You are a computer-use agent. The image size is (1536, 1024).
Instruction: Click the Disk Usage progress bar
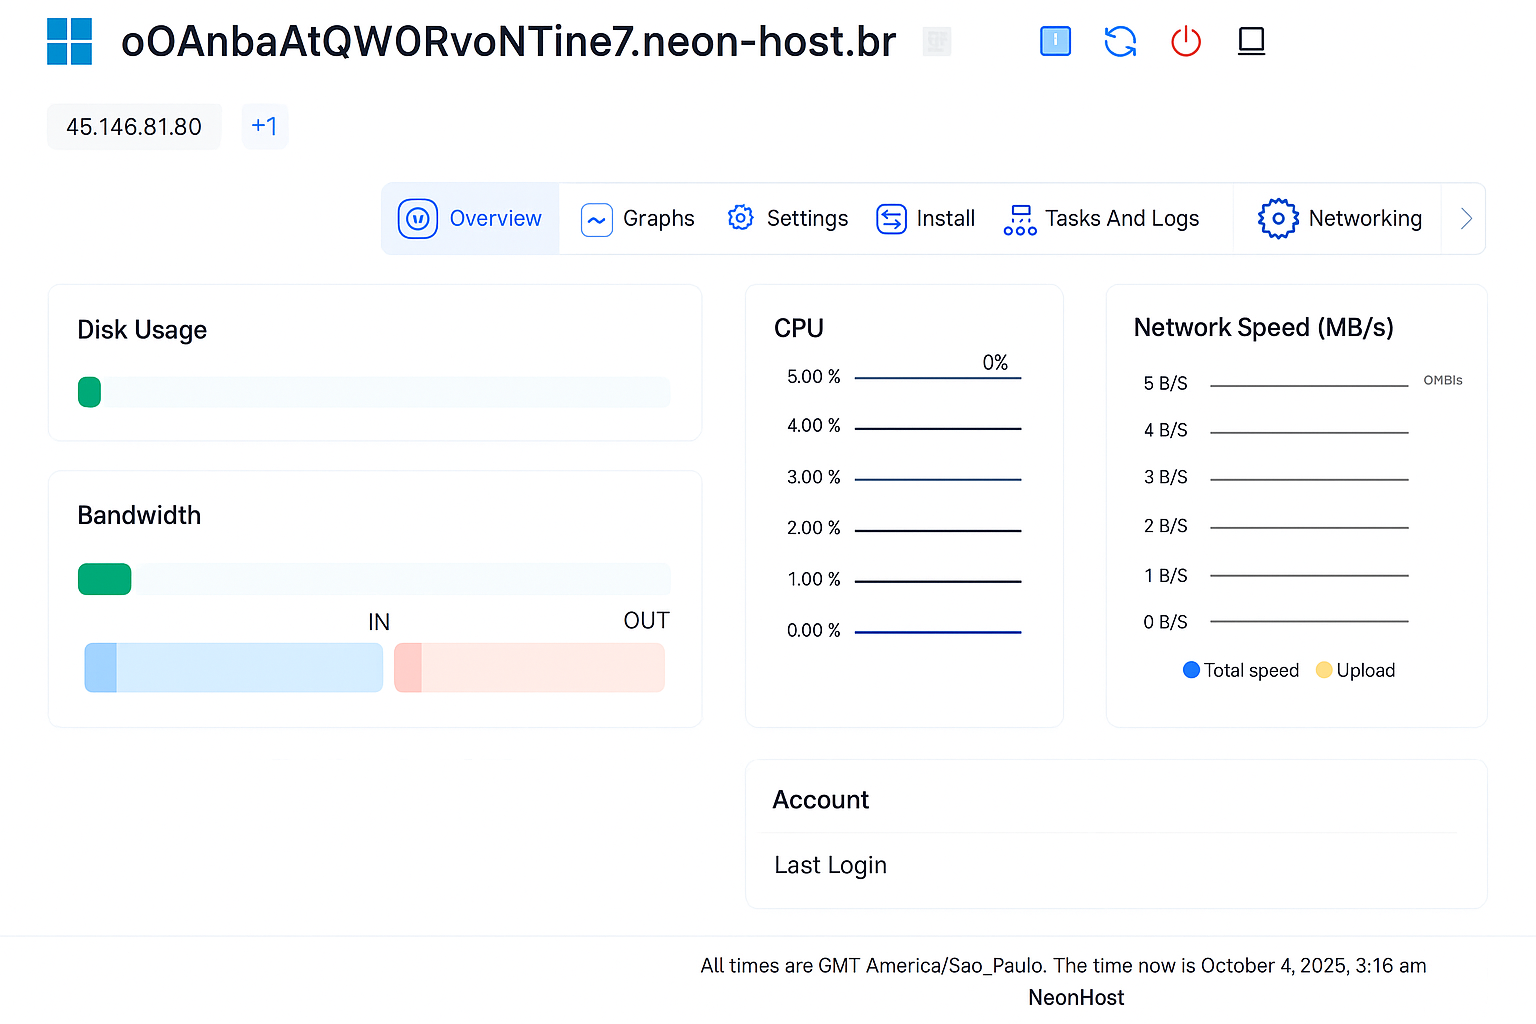(x=374, y=392)
